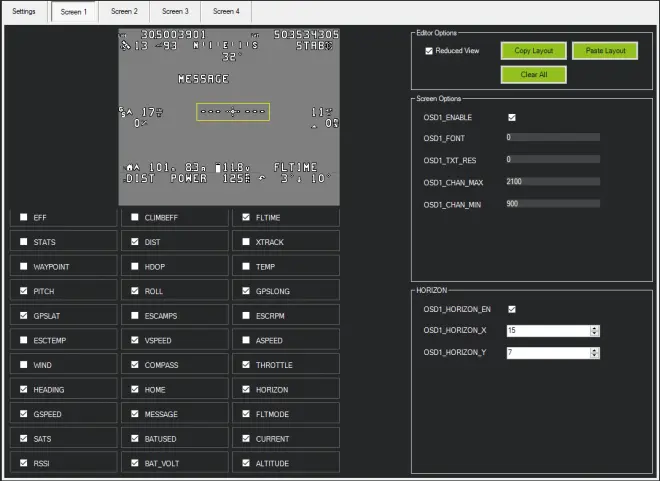Select the FLTIME element in OSD preview
The height and width of the screenshot is (481, 660).
point(295,167)
